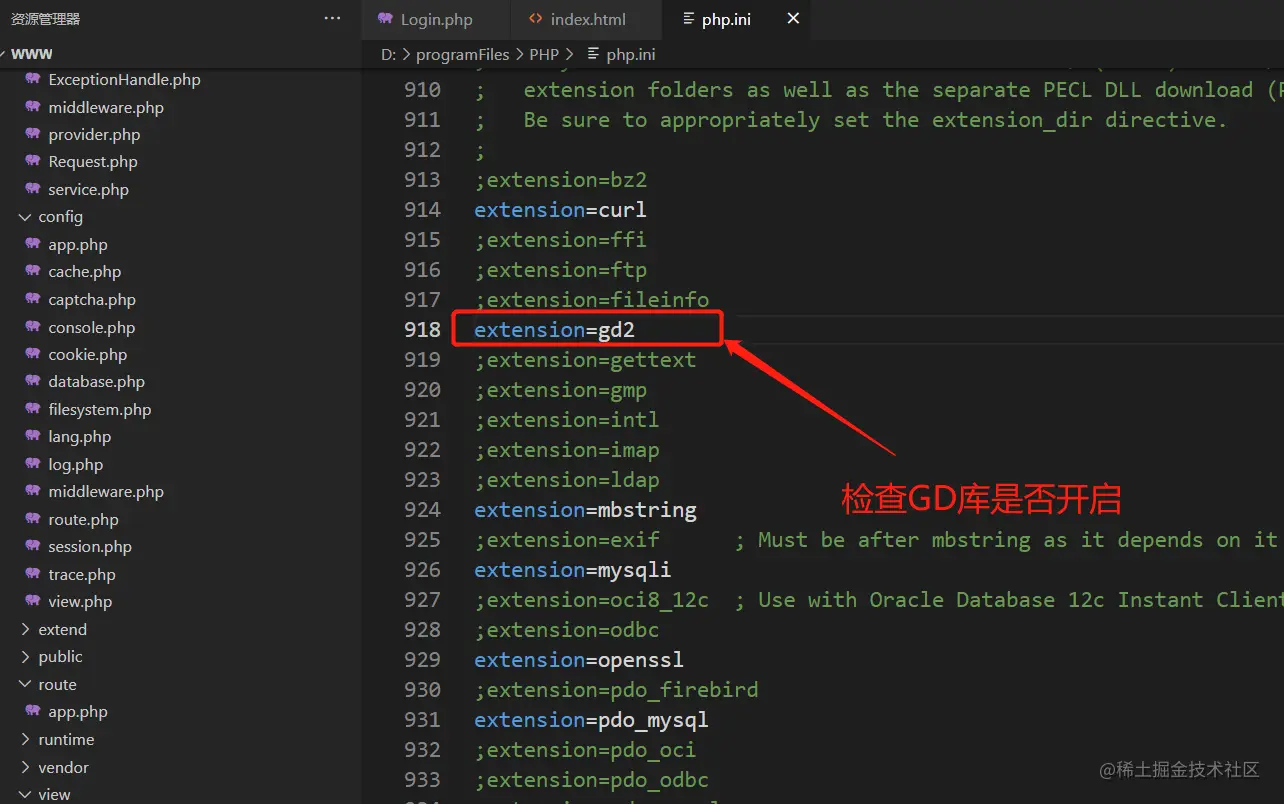Viewport: 1284px width, 804px height.
Task: Click the PHP icon beside cookie.php
Action: pos(33,354)
